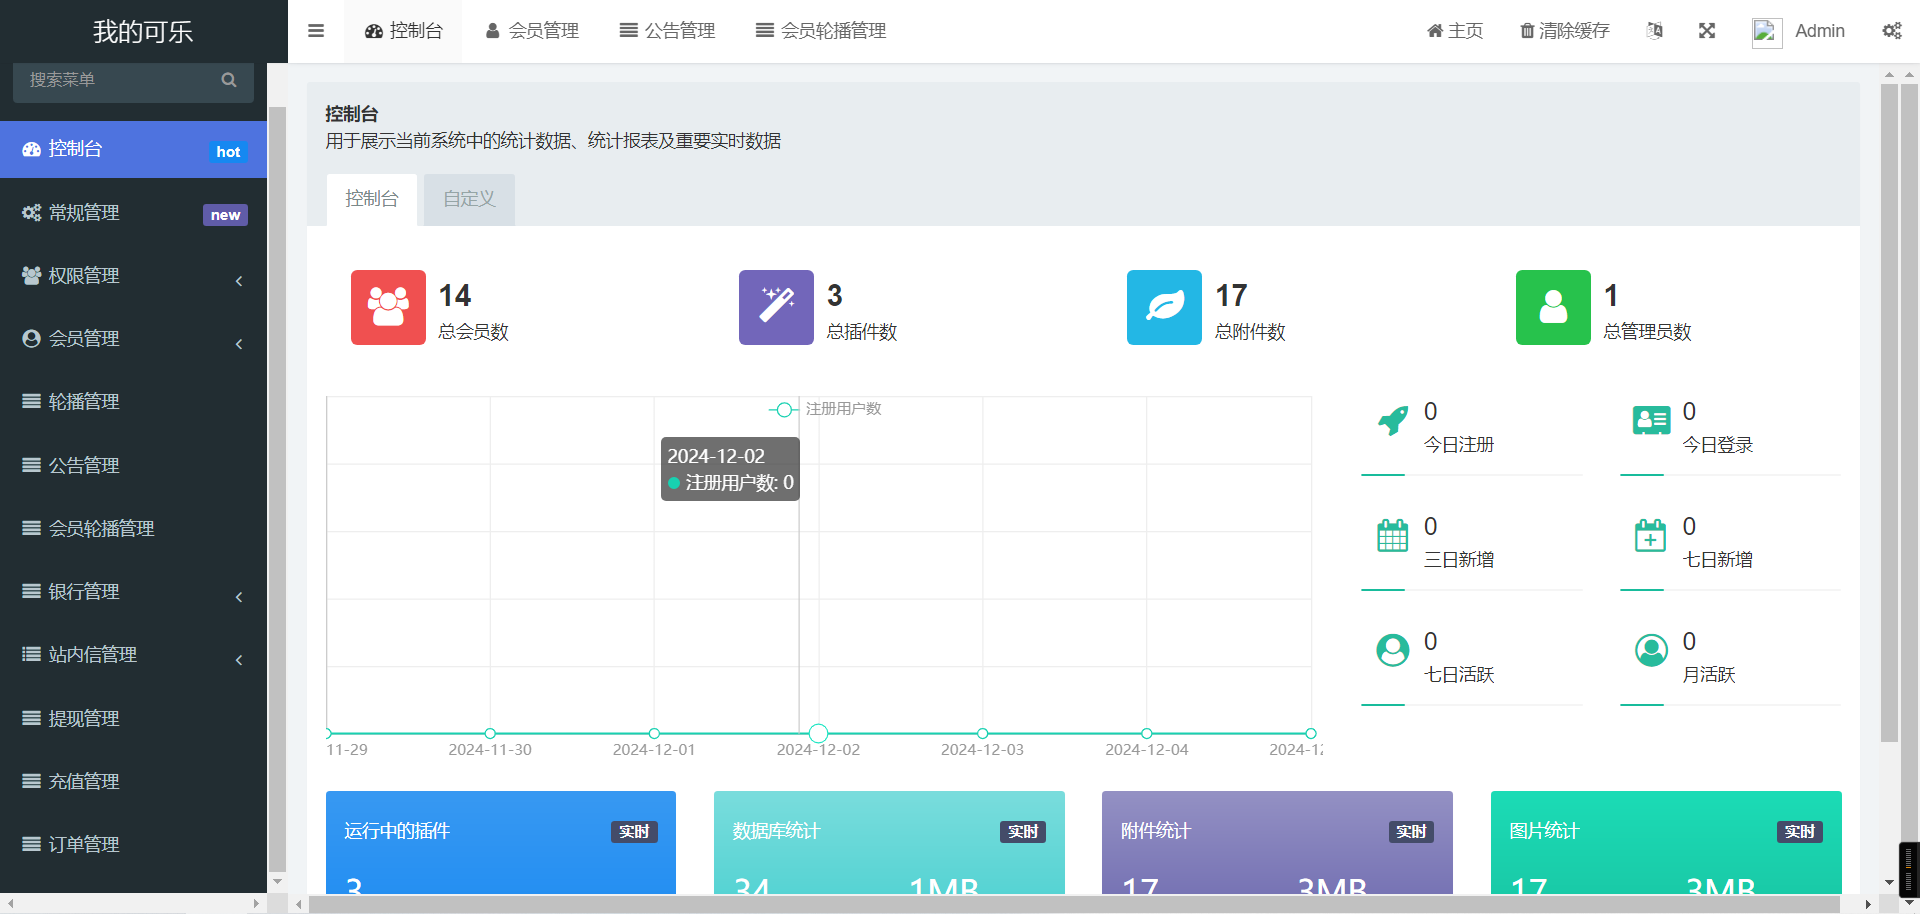Click the green administrators user icon
The image size is (1920, 914).
pos(1552,307)
